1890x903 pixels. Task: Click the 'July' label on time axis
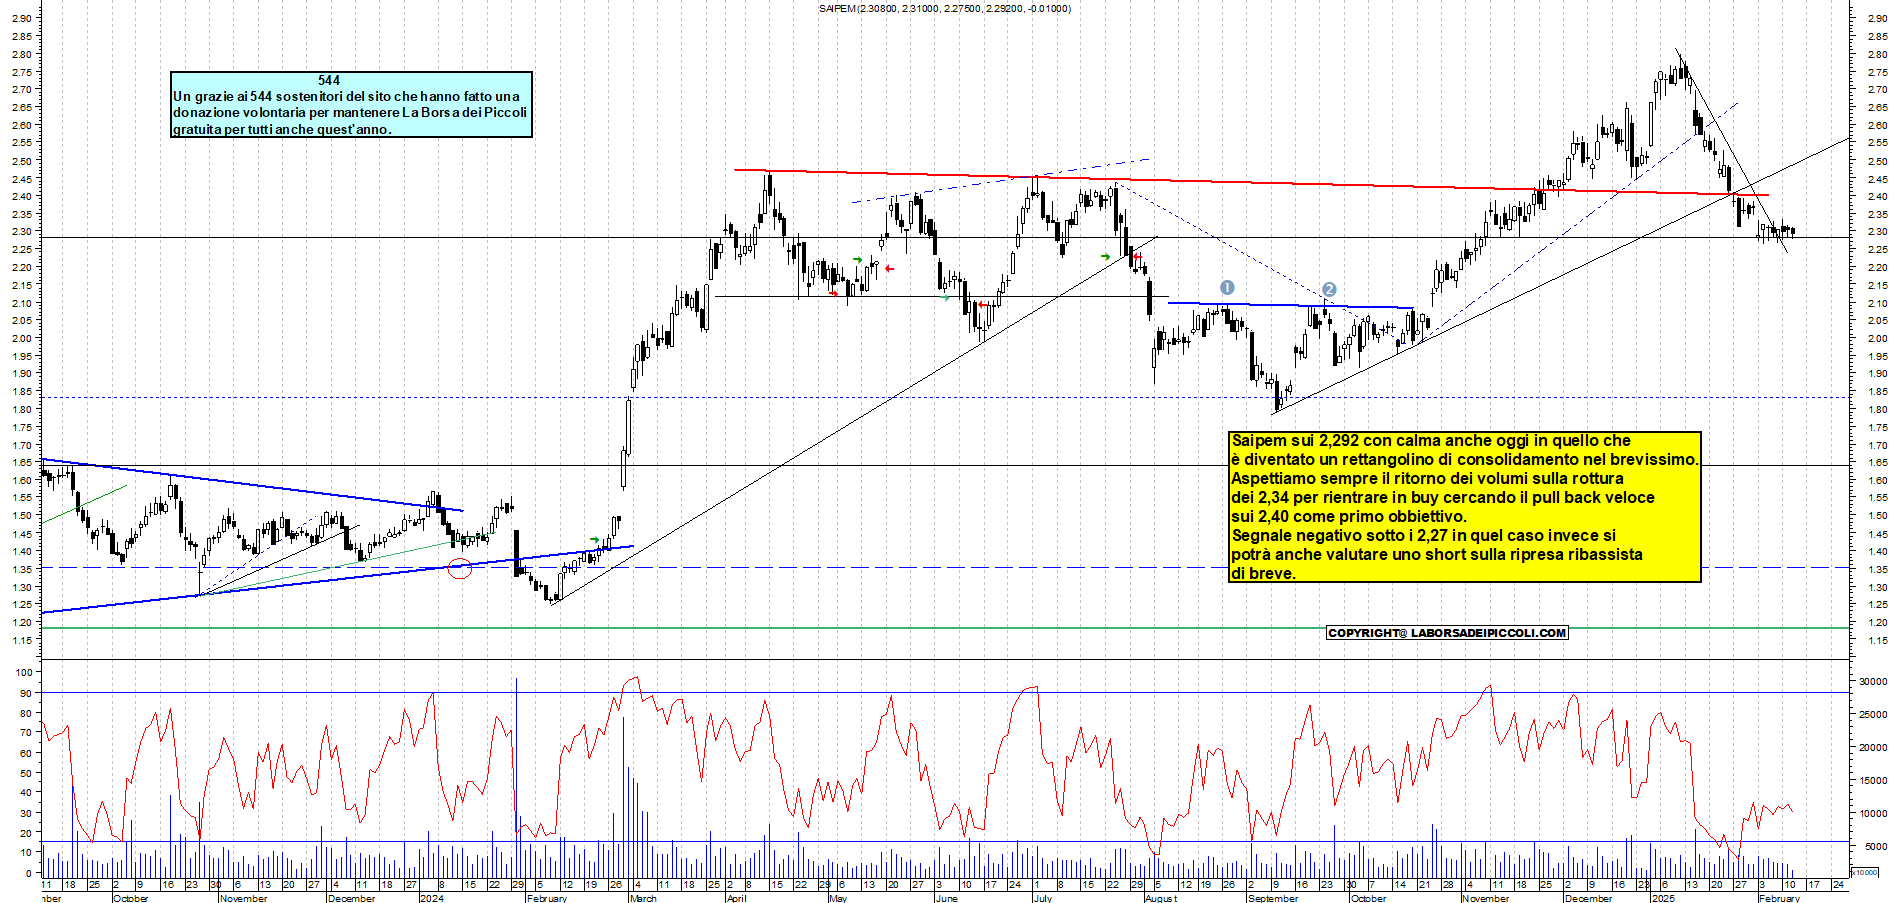[x=1043, y=898]
